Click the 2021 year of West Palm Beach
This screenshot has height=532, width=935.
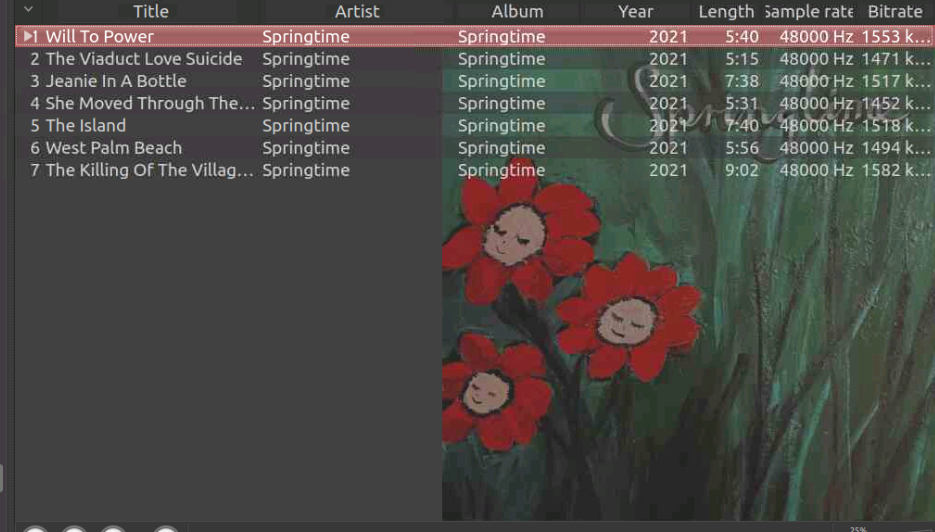[x=668, y=147]
